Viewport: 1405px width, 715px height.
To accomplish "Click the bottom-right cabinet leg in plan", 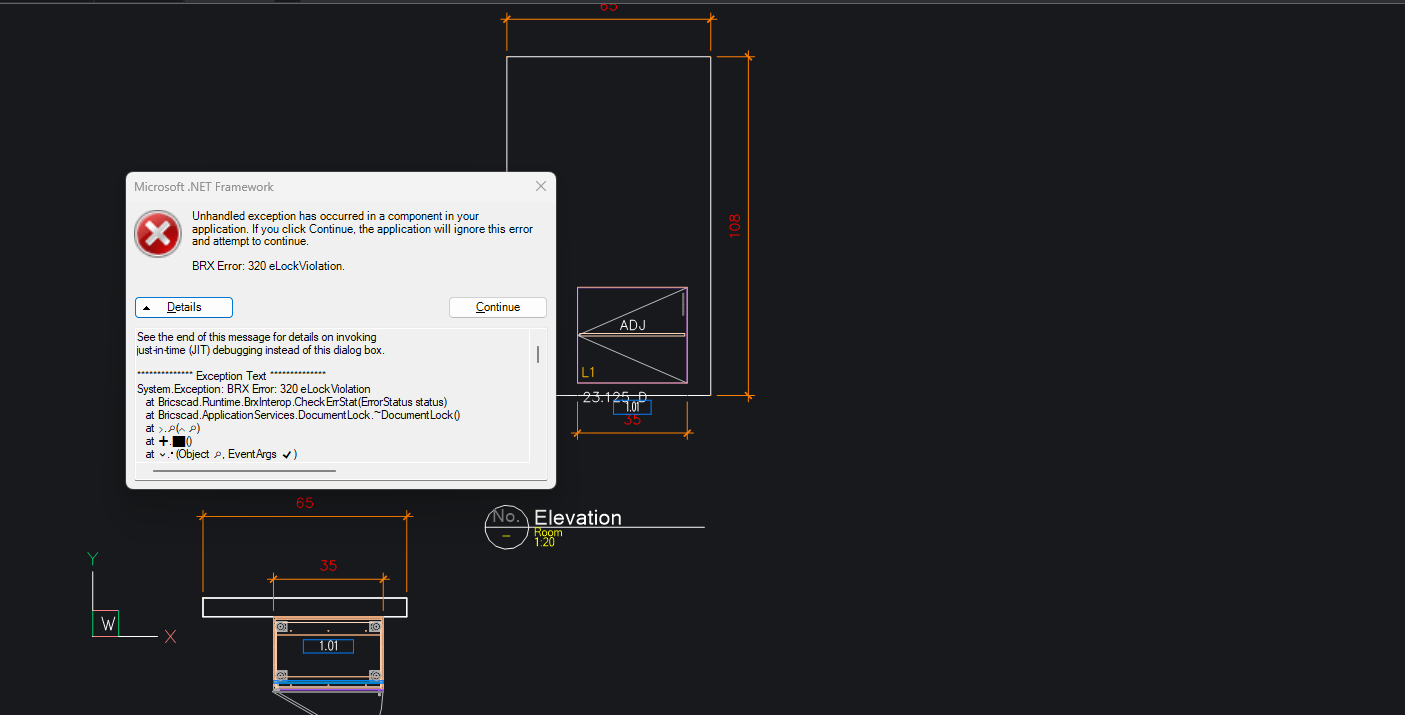I will tap(375, 675).
